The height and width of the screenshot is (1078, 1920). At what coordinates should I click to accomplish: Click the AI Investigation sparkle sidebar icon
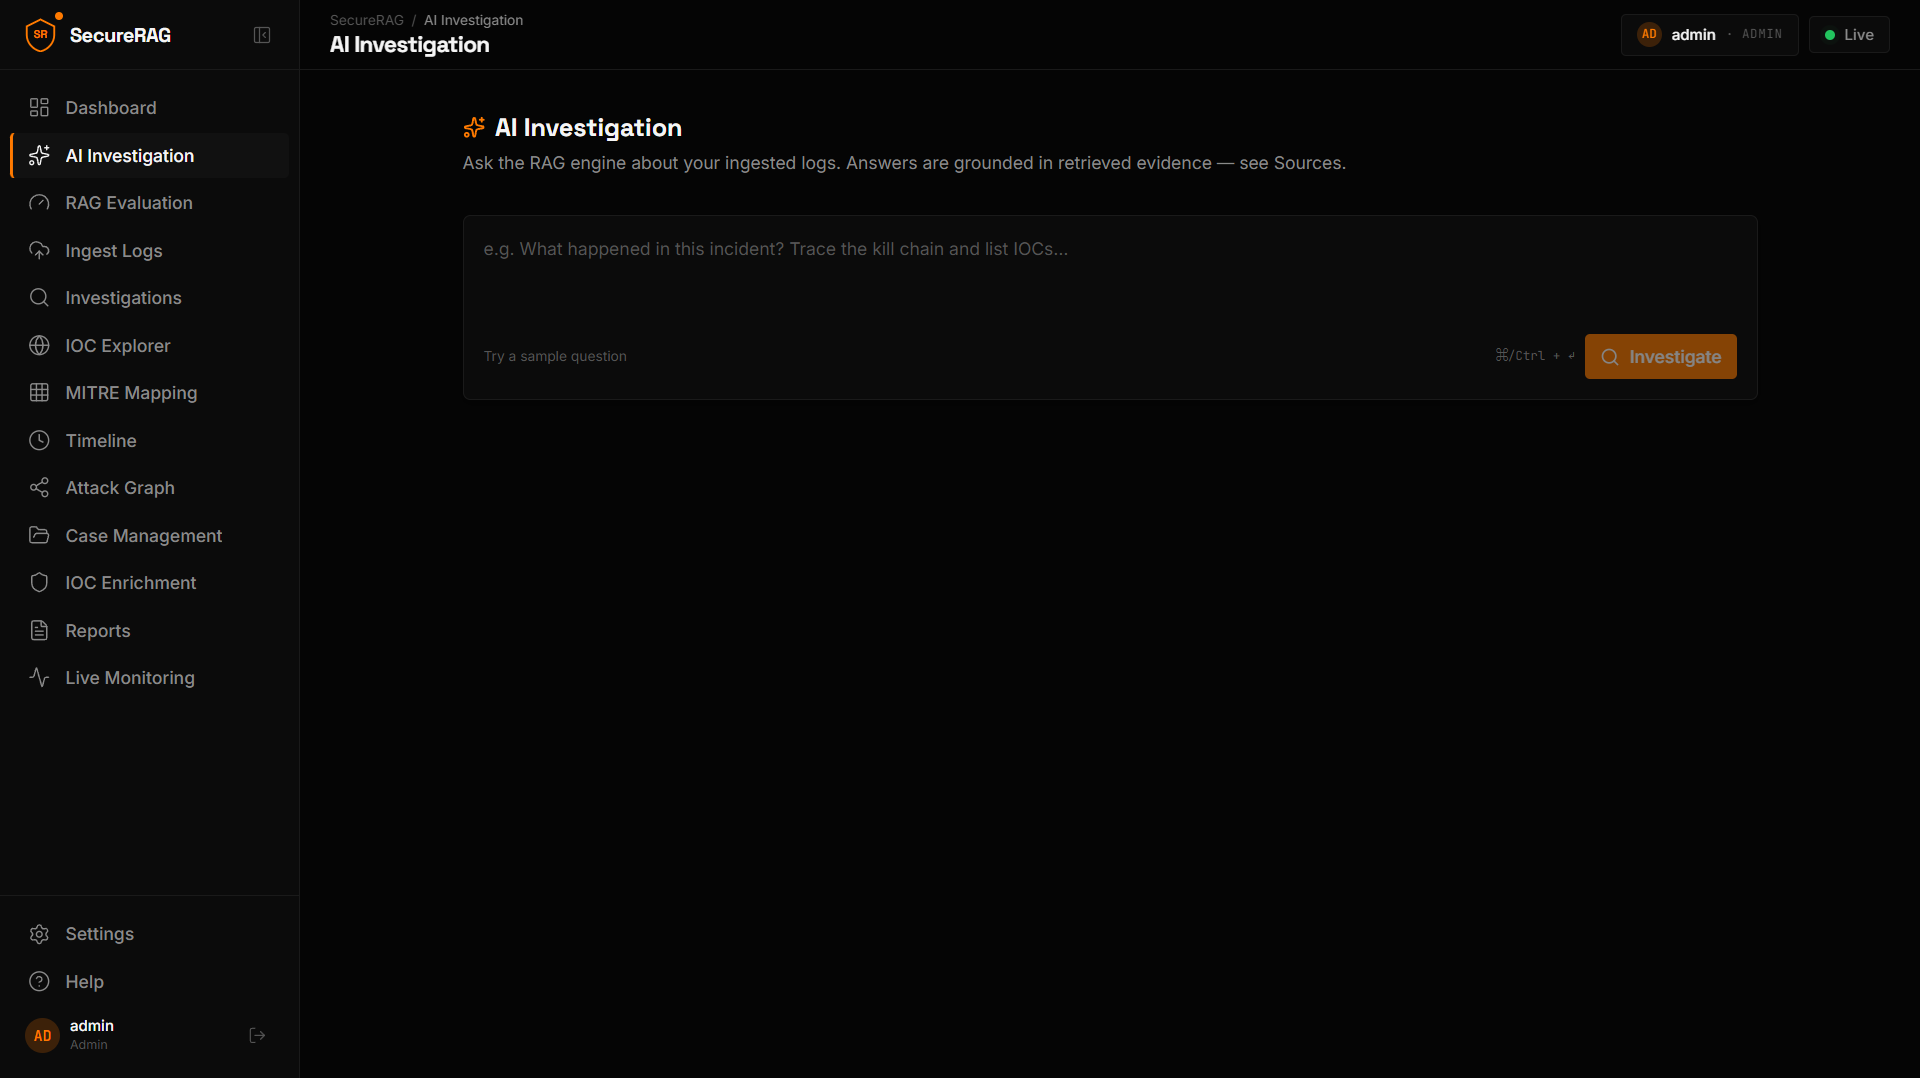pos(39,155)
